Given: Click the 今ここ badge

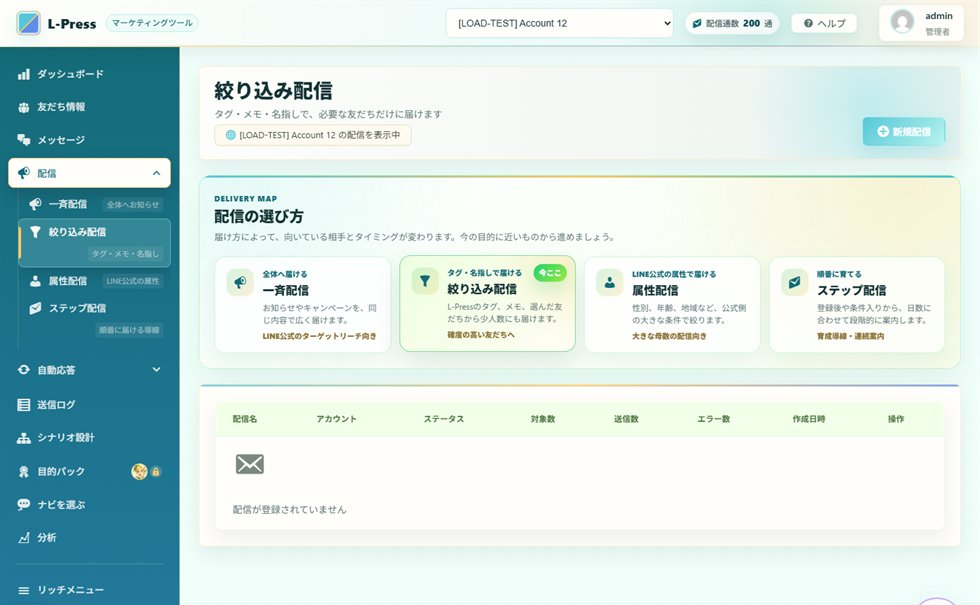Looking at the screenshot, I should (x=550, y=273).
